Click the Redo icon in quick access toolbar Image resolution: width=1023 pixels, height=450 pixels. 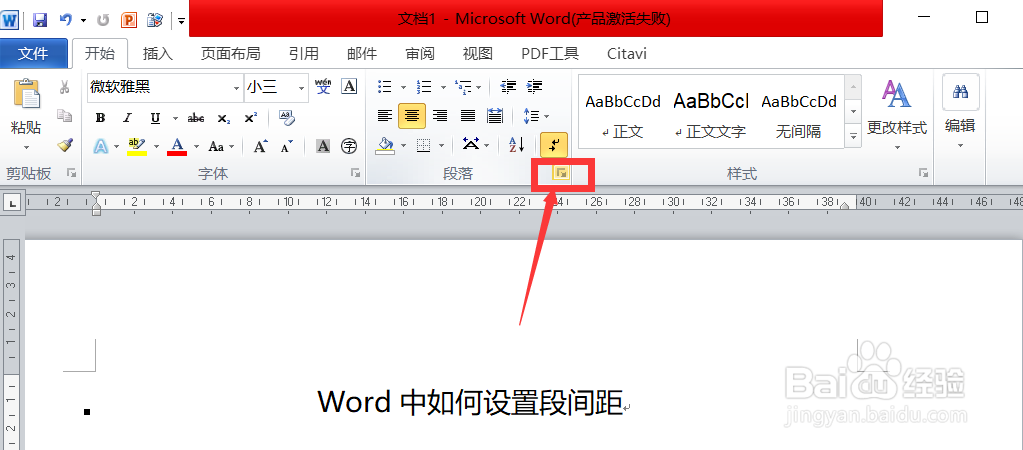coord(102,20)
